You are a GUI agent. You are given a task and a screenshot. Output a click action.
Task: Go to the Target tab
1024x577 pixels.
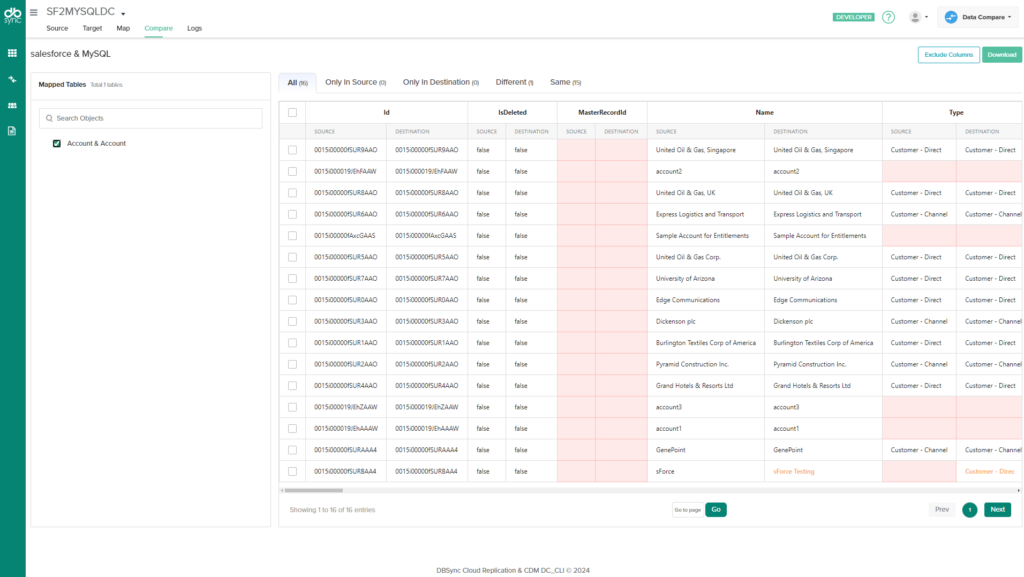click(92, 29)
